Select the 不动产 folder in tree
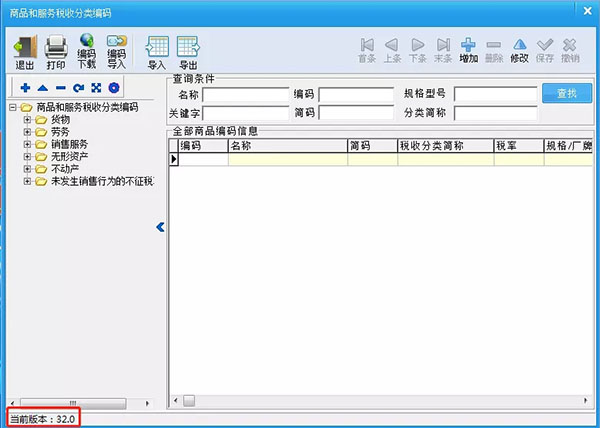600x428 pixels. pyautogui.click(x=65, y=169)
